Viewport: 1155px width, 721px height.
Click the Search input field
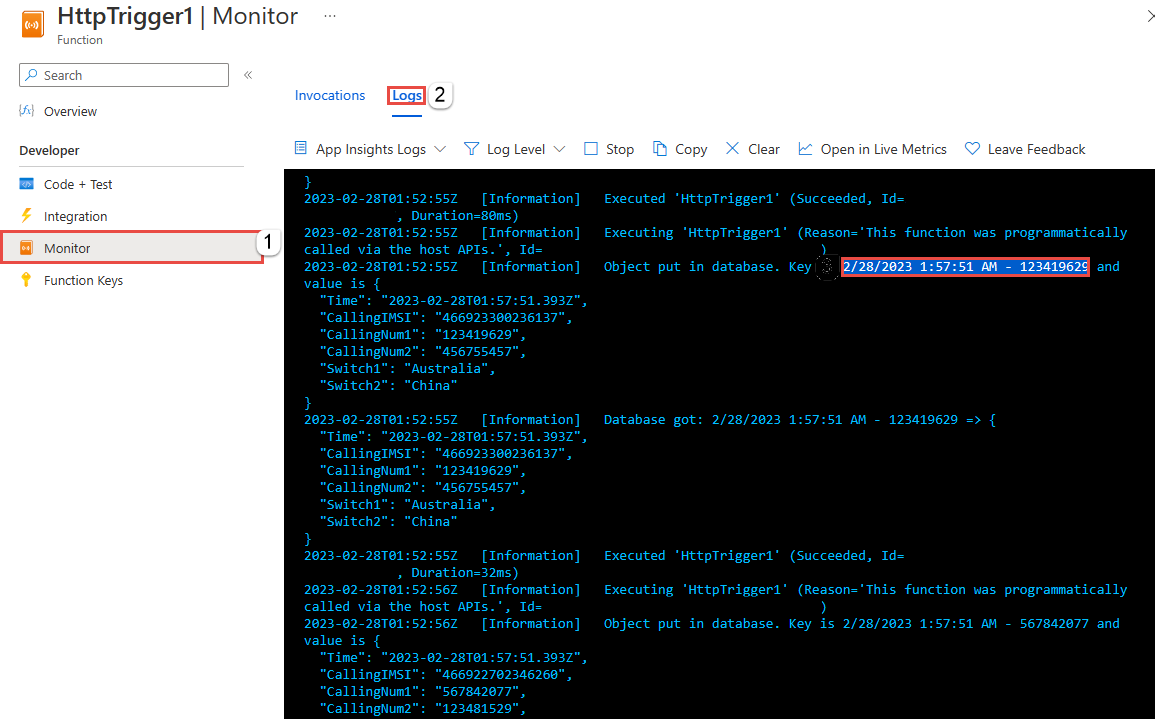[123, 74]
